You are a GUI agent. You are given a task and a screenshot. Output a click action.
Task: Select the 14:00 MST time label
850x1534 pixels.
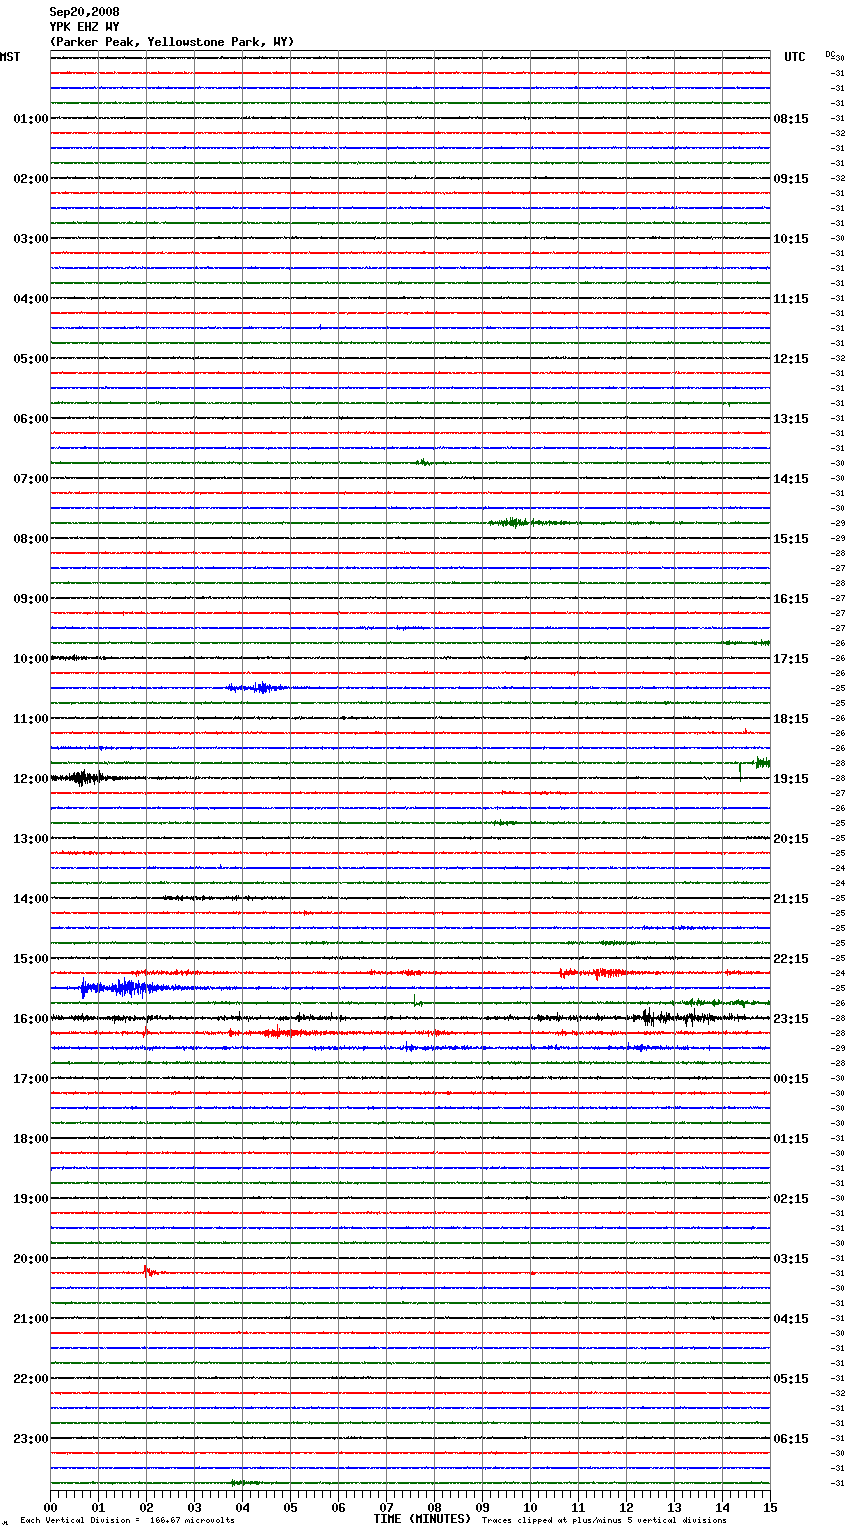pyautogui.click(x=30, y=899)
